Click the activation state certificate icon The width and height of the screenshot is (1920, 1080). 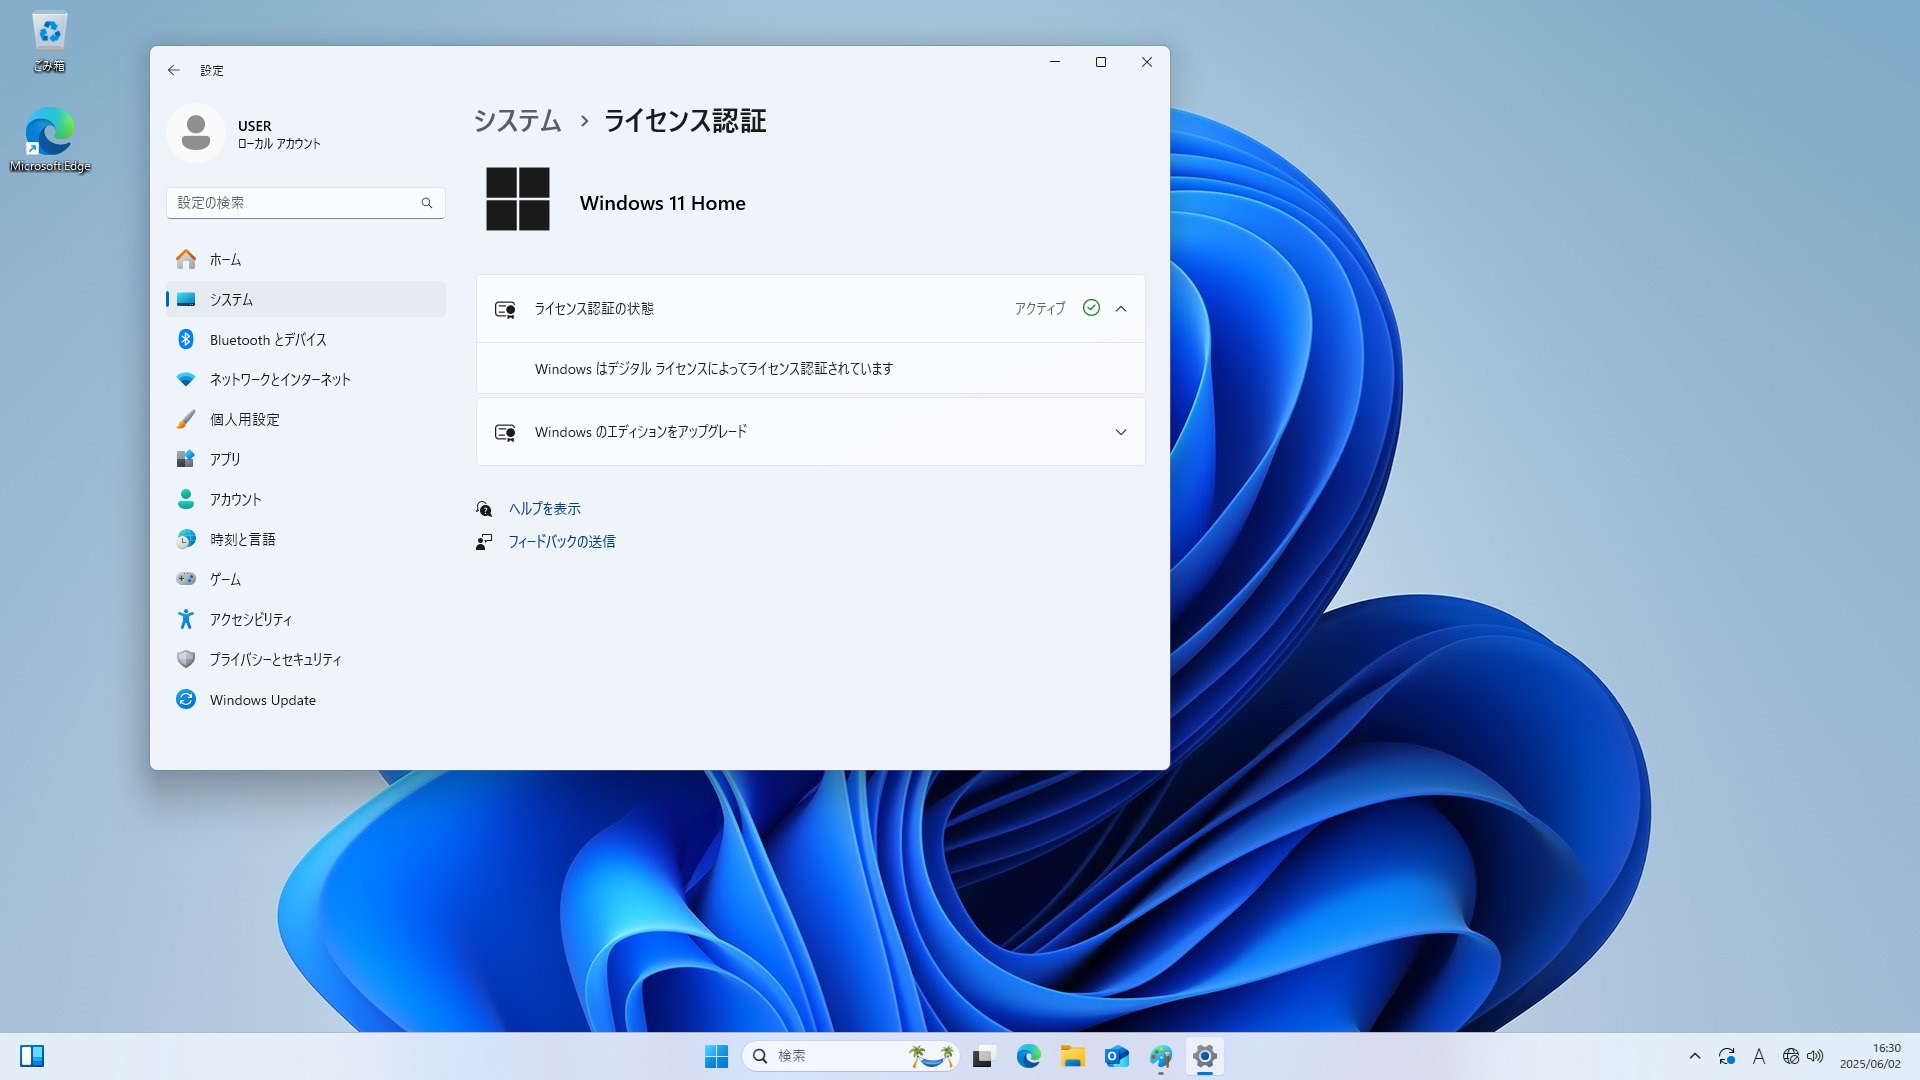pos(505,309)
